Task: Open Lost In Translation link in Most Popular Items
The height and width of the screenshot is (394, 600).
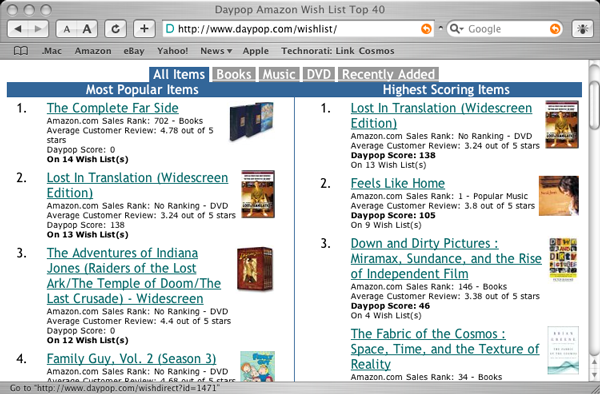Action: pyautogui.click(x=137, y=186)
